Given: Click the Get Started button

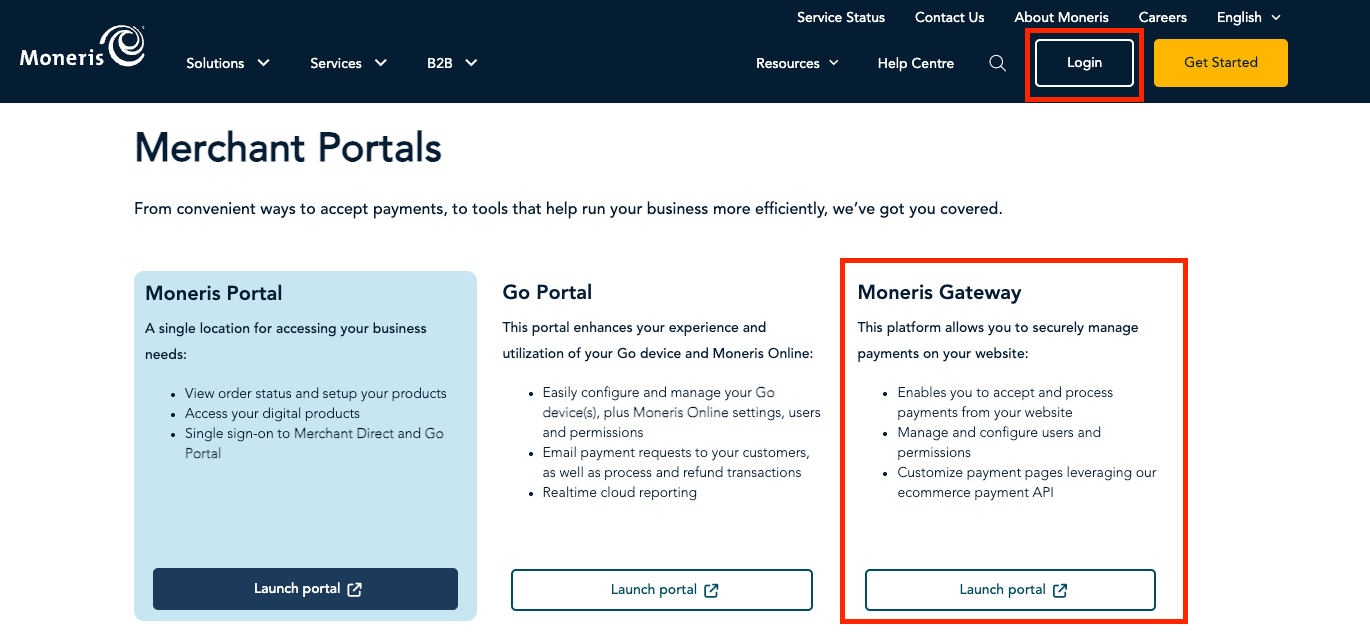Looking at the screenshot, I should [x=1221, y=63].
